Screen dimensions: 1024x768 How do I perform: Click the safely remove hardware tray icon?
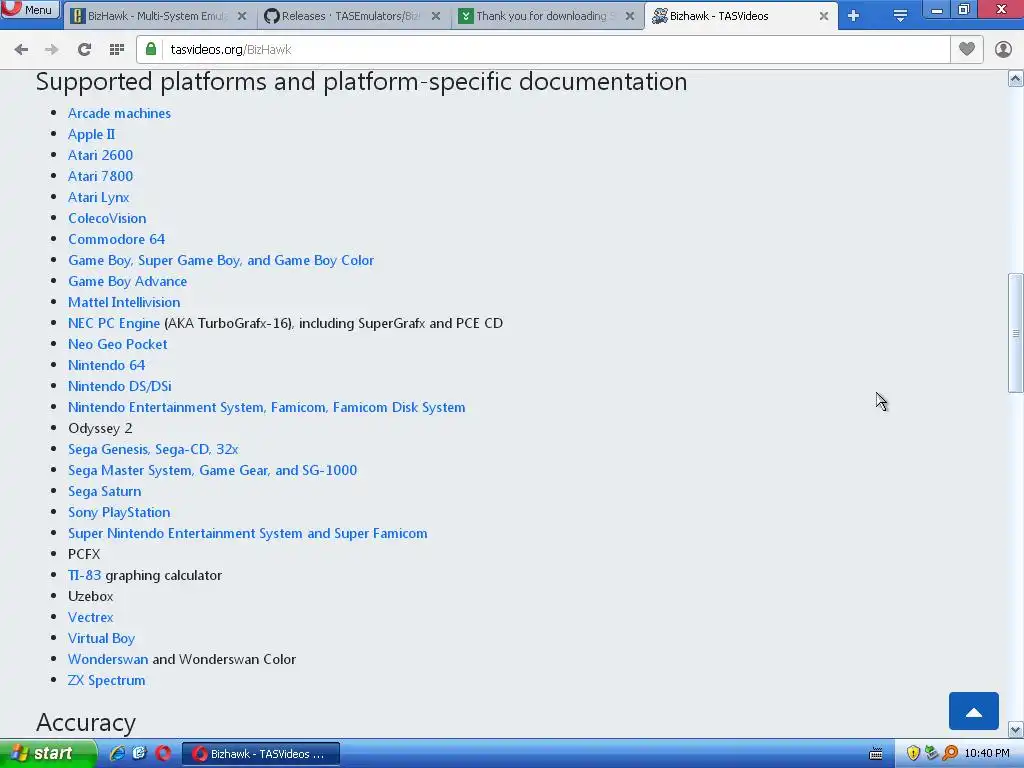point(931,754)
